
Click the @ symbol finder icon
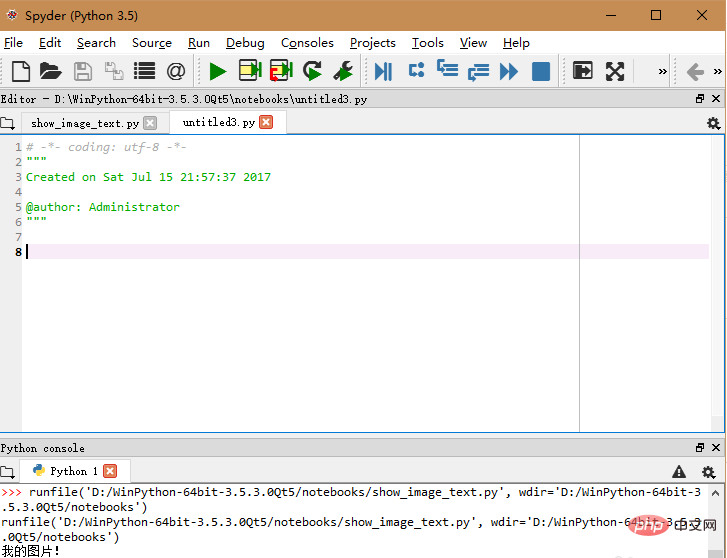coord(176,71)
